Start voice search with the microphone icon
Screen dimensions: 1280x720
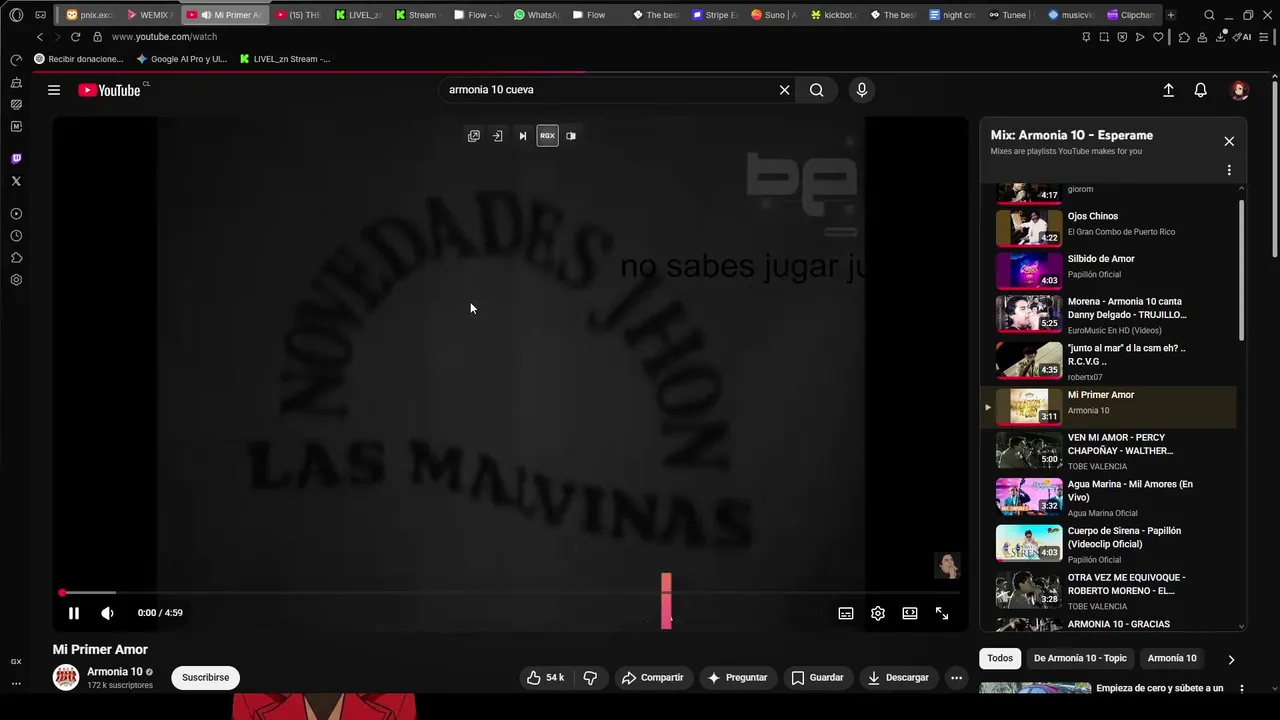click(862, 90)
